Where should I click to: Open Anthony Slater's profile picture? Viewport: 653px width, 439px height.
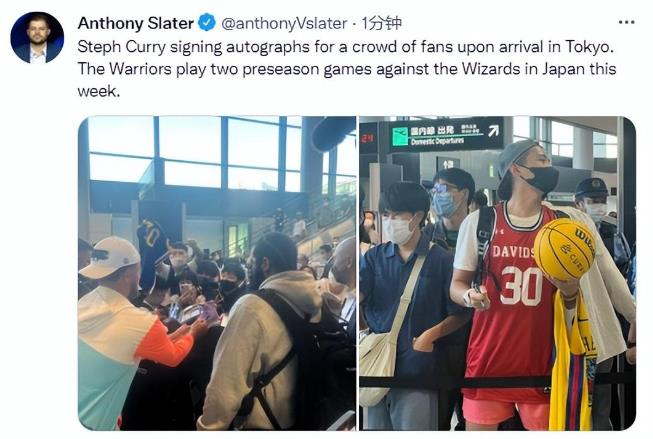tap(37, 37)
